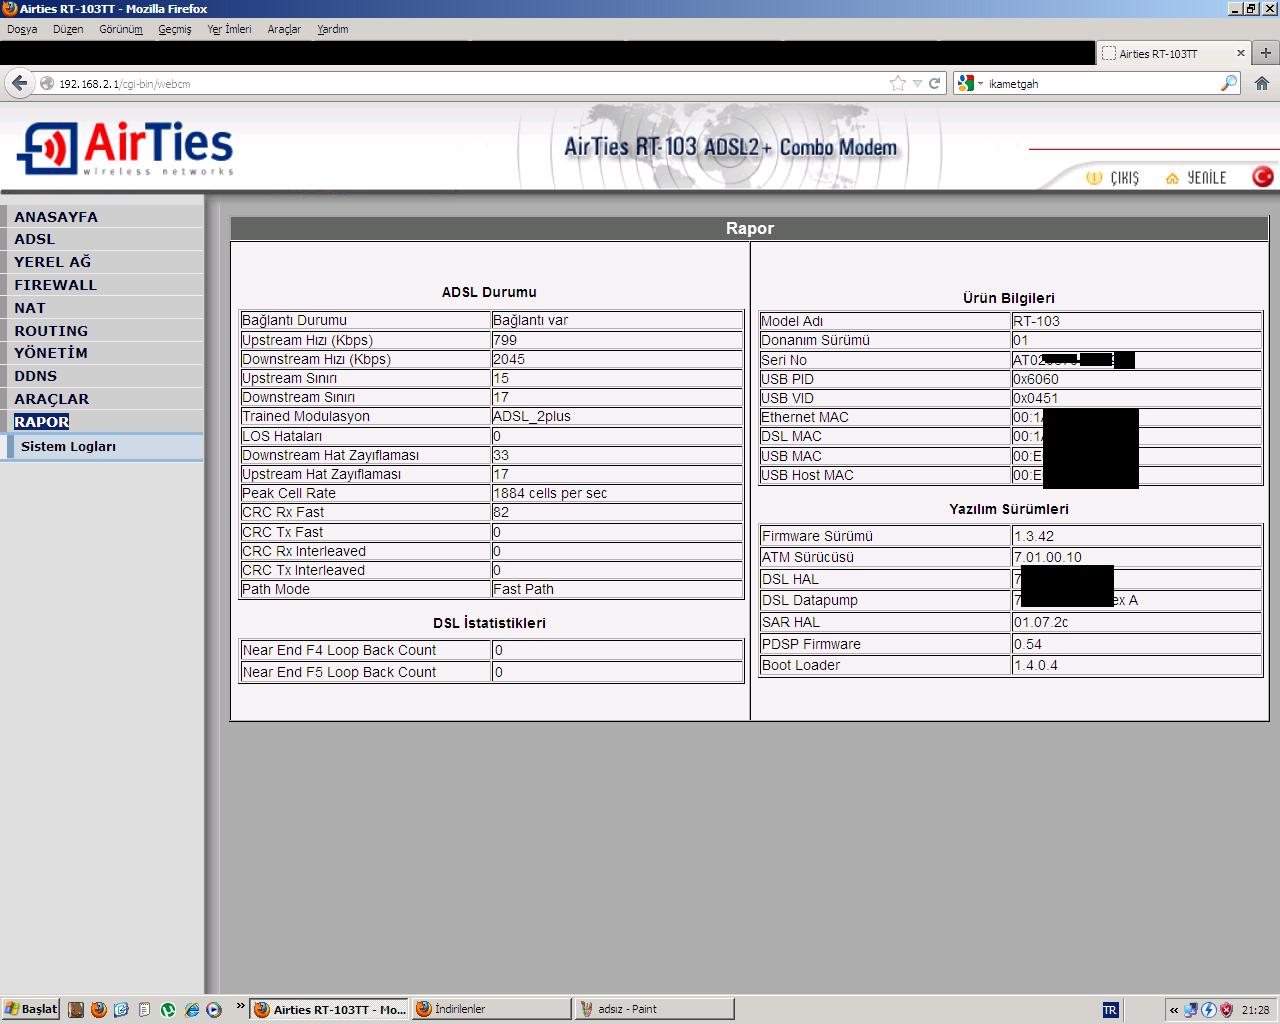The width and height of the screenshot is (1280, 1024).
Task: Open the Yer İmleri menu
Action: click(x=229, y=29)
